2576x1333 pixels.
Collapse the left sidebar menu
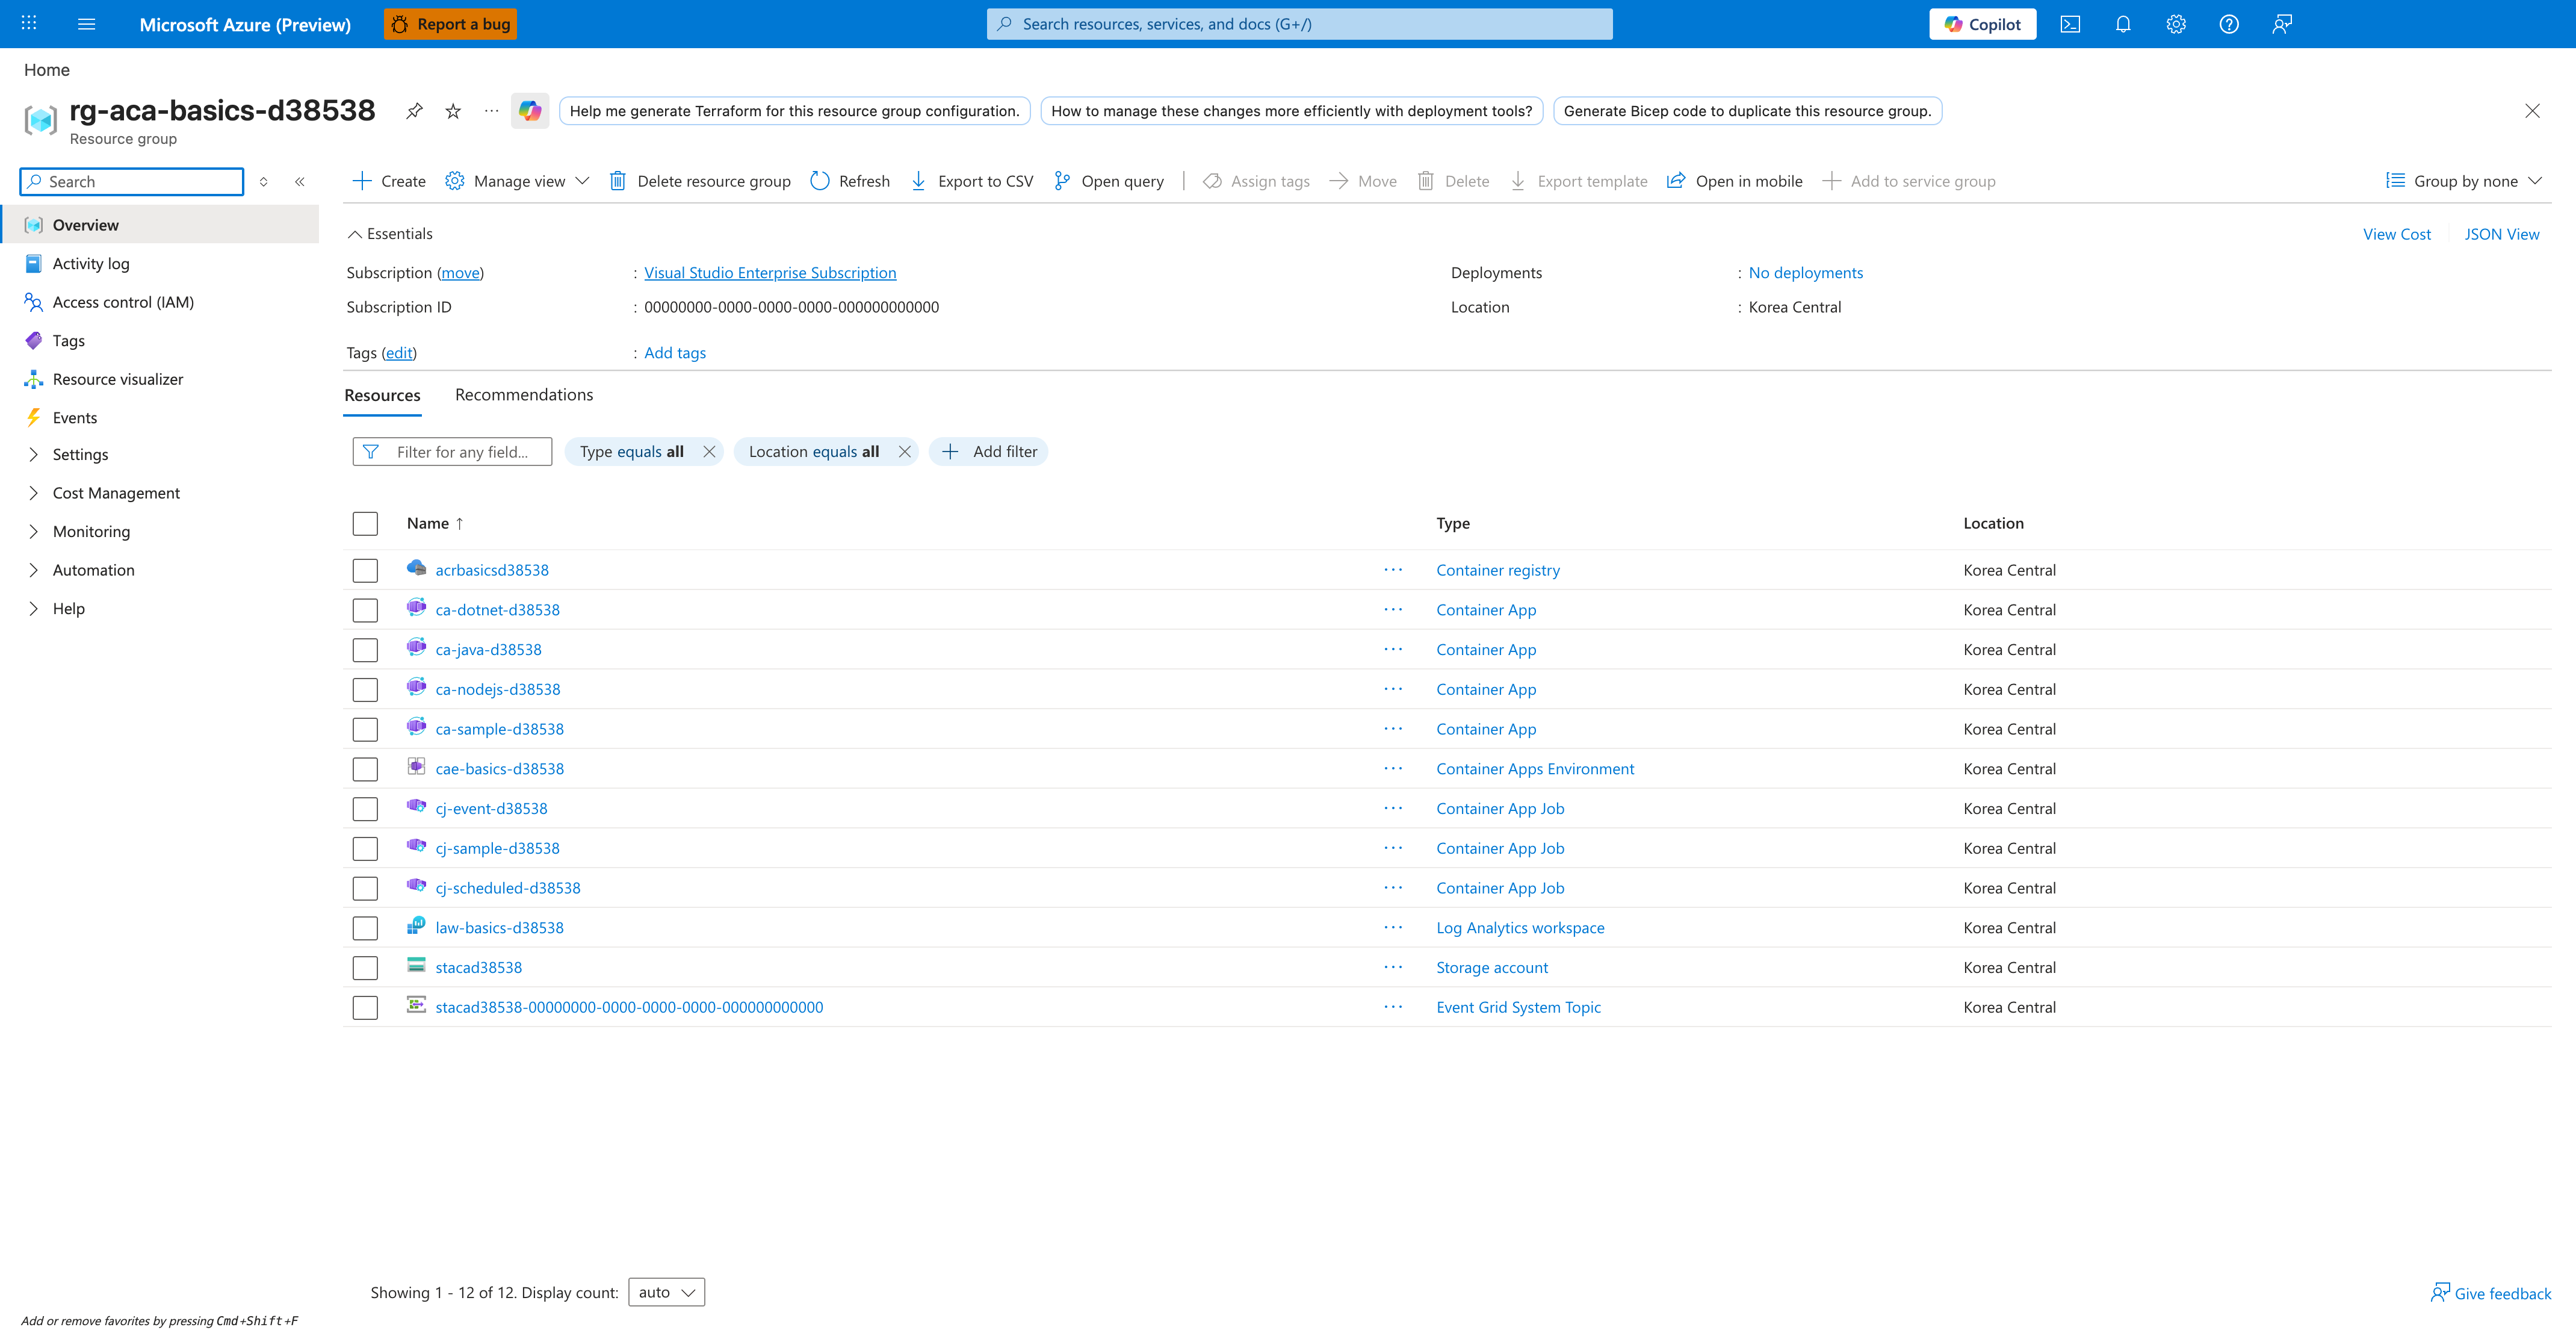(300, 181)
